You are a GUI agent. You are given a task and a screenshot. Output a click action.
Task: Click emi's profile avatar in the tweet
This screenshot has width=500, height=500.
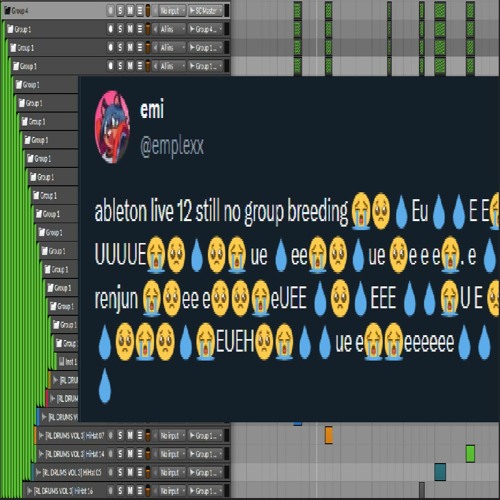pos(113,127)
